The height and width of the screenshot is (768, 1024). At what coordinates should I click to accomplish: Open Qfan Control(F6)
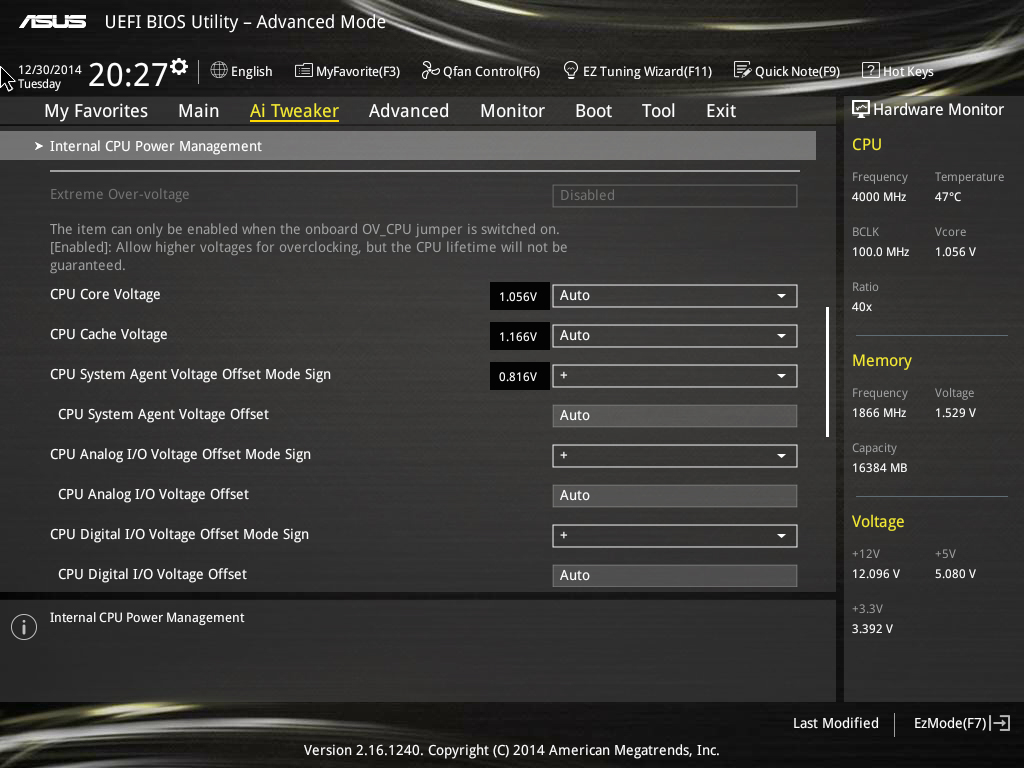tap(481, 71)
